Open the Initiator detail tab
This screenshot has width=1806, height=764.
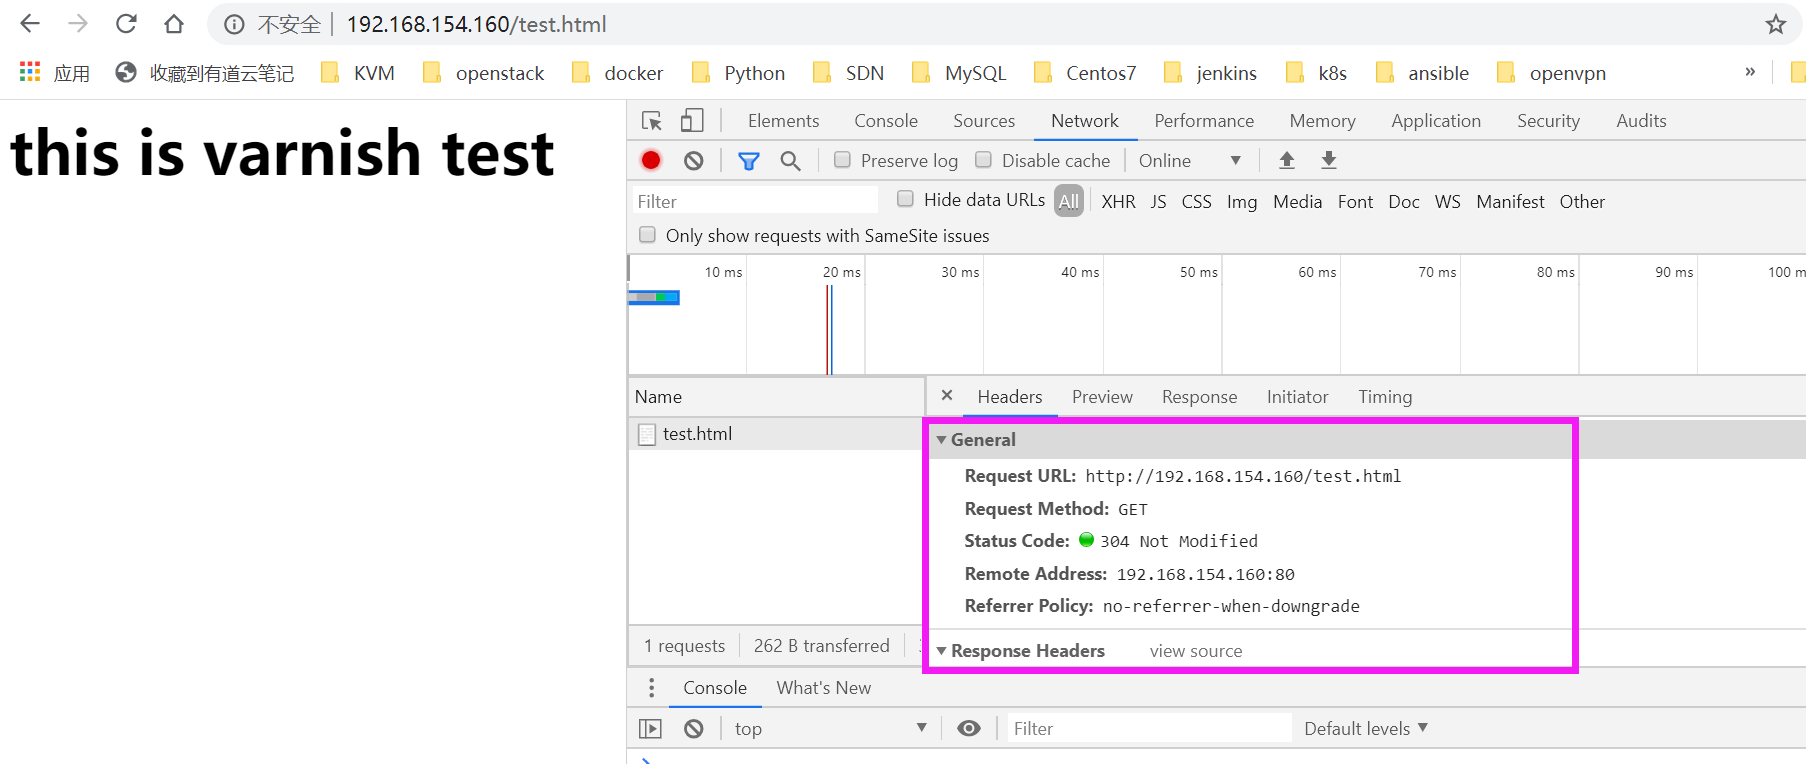pos(1297,397)
